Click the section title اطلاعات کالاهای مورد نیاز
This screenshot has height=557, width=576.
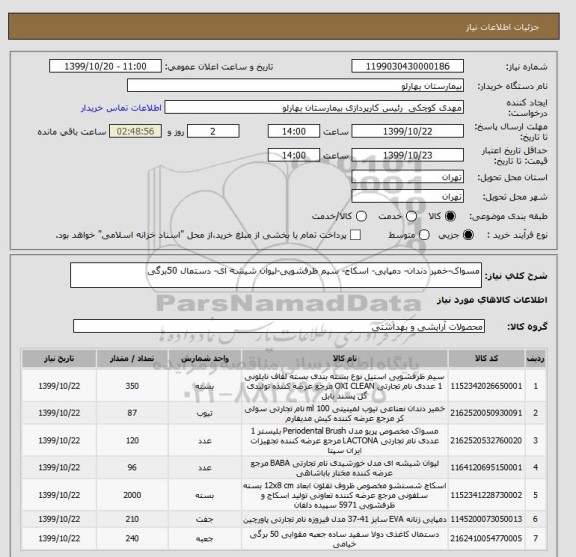pos(492,300)
